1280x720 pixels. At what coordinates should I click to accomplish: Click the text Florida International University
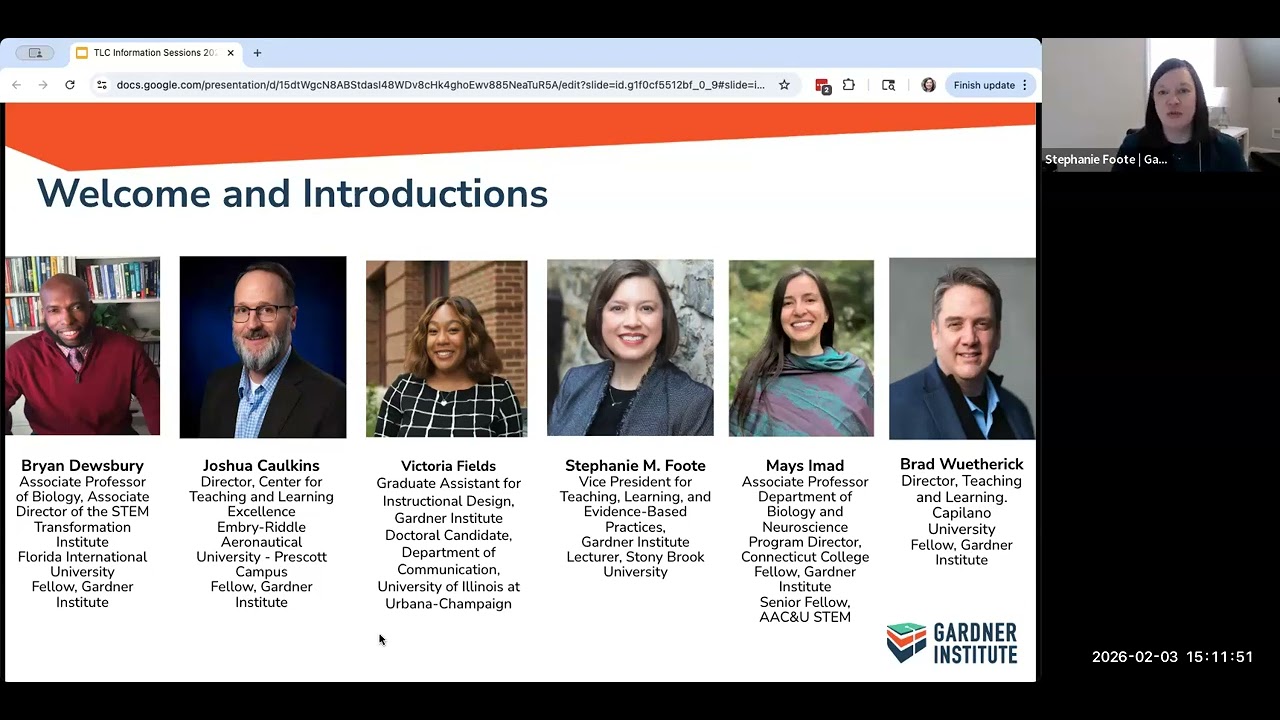82,564
